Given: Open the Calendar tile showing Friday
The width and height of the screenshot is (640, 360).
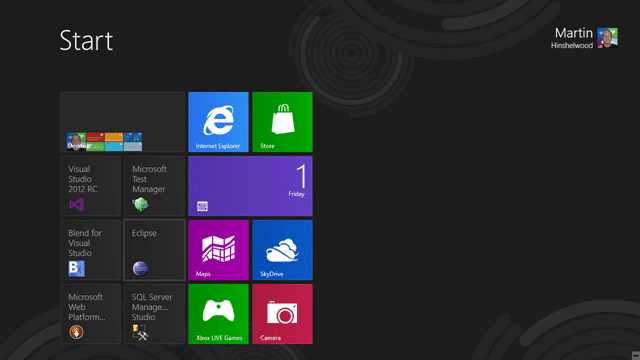Looking at the screenshot, I should click(251, 186).
